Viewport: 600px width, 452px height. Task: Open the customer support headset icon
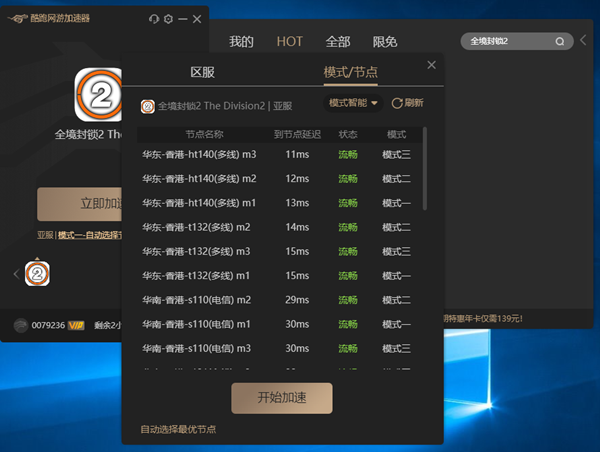[154, 19]
